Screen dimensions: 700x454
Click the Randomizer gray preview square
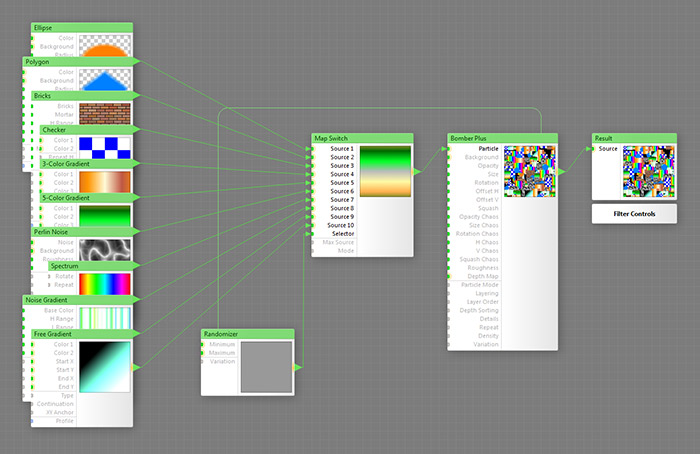tap(267, 367)
